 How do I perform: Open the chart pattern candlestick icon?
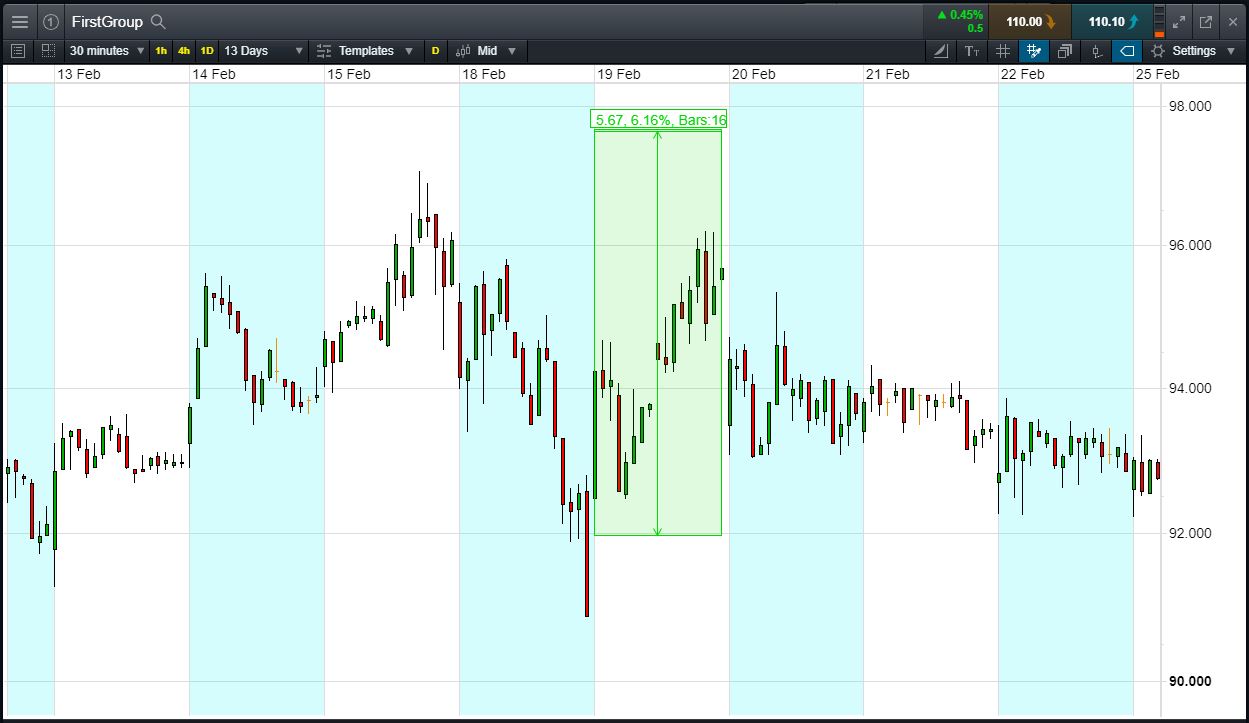(1097, 51)
